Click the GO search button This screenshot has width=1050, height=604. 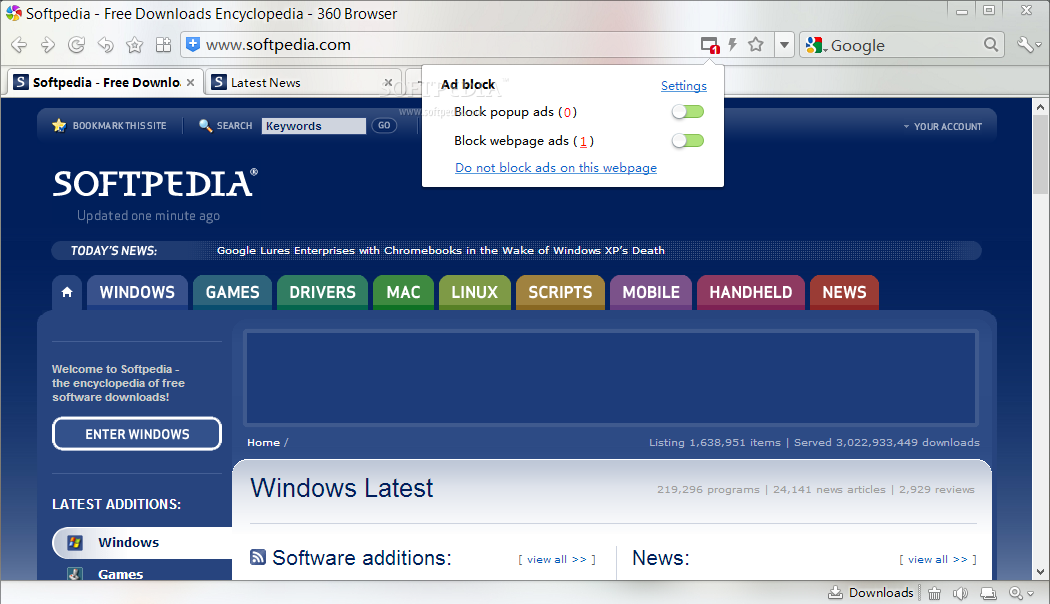(384, 125)
